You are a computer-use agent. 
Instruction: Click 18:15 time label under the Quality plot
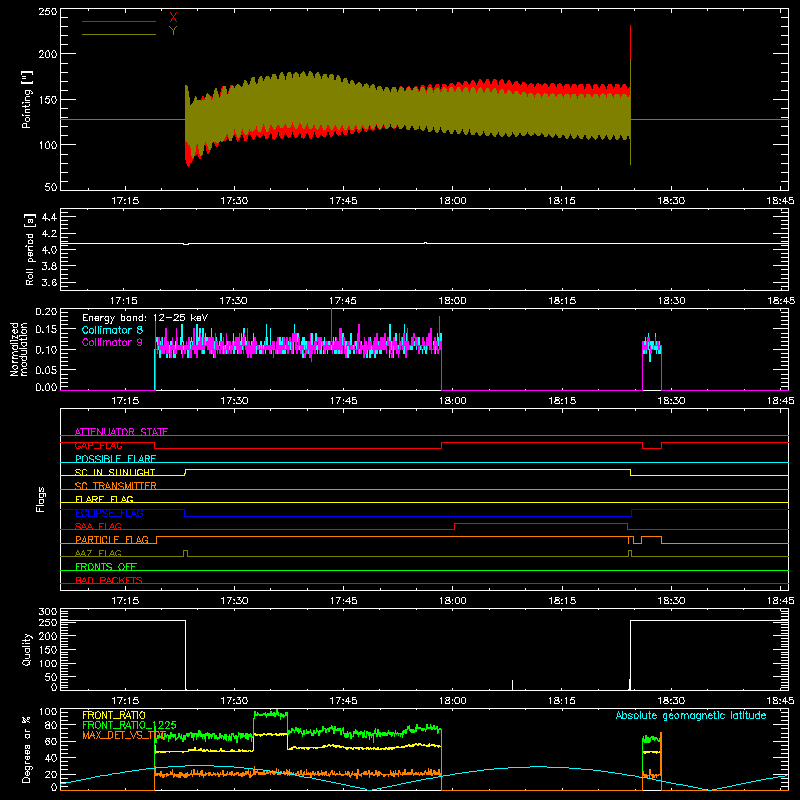point(562,701)
